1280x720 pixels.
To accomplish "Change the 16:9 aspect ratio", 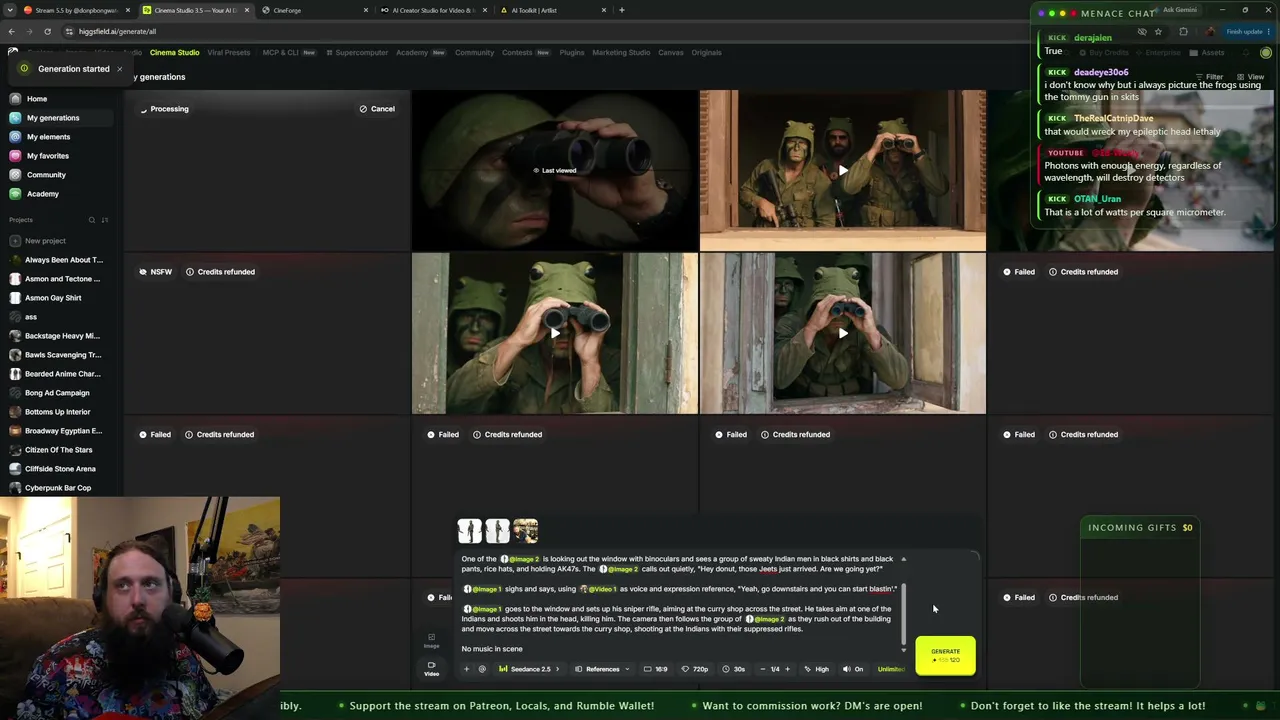I will (x=656, y=669).
